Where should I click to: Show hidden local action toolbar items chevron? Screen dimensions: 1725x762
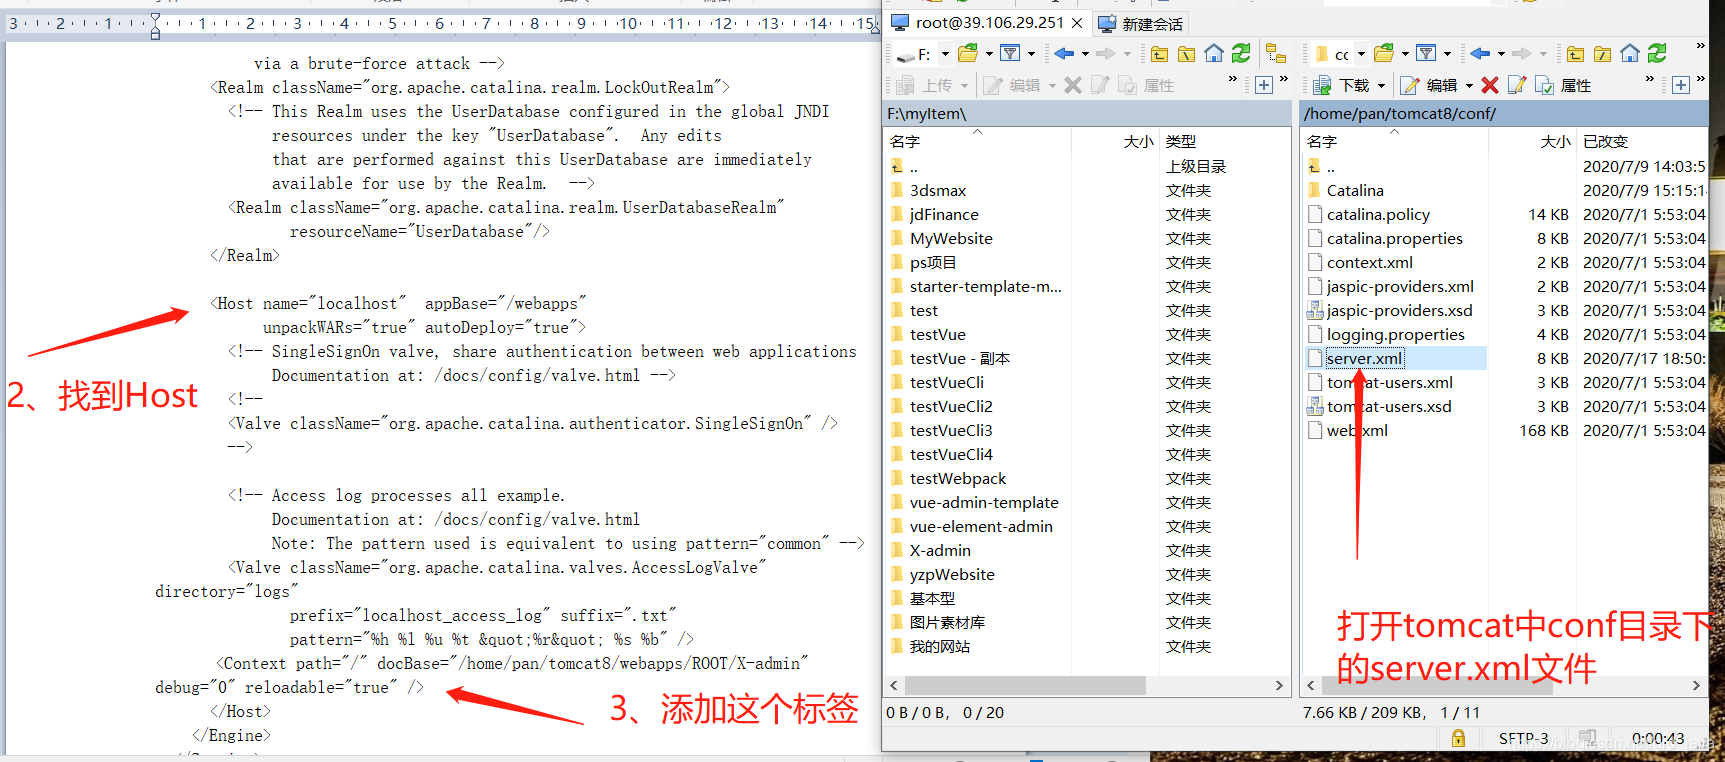pos(1233,79)
